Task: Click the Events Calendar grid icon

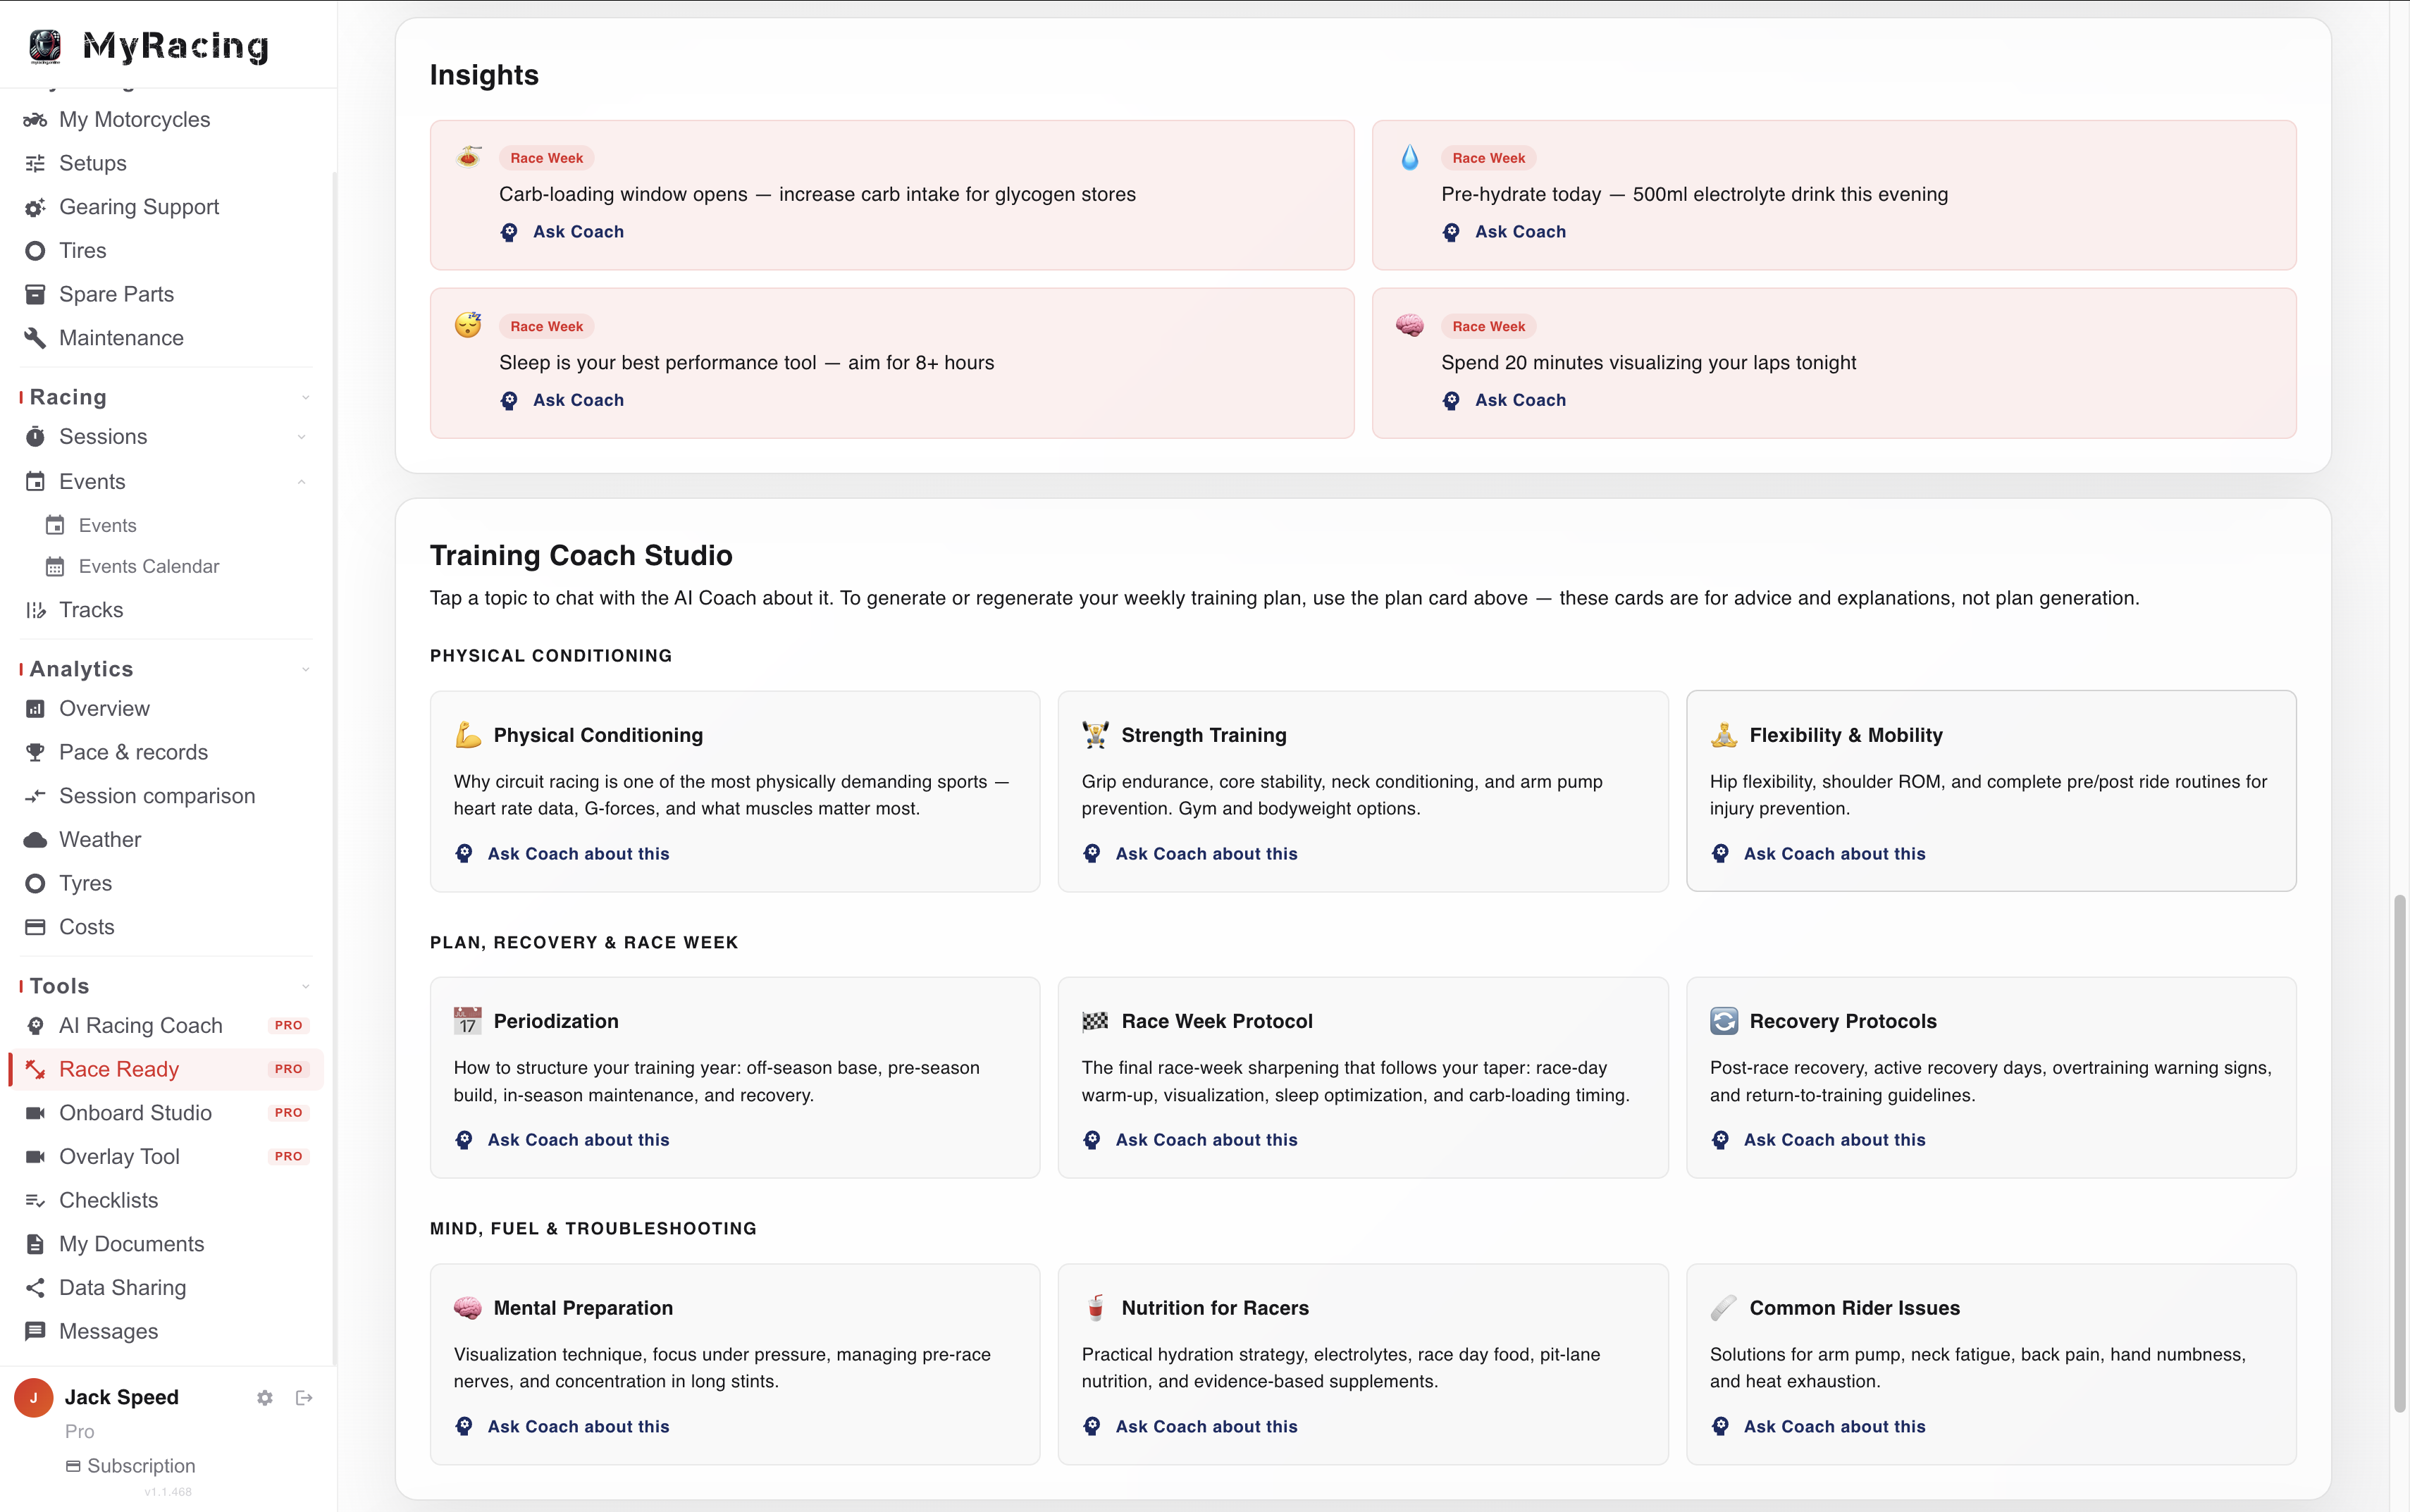Action: point(55,567)
